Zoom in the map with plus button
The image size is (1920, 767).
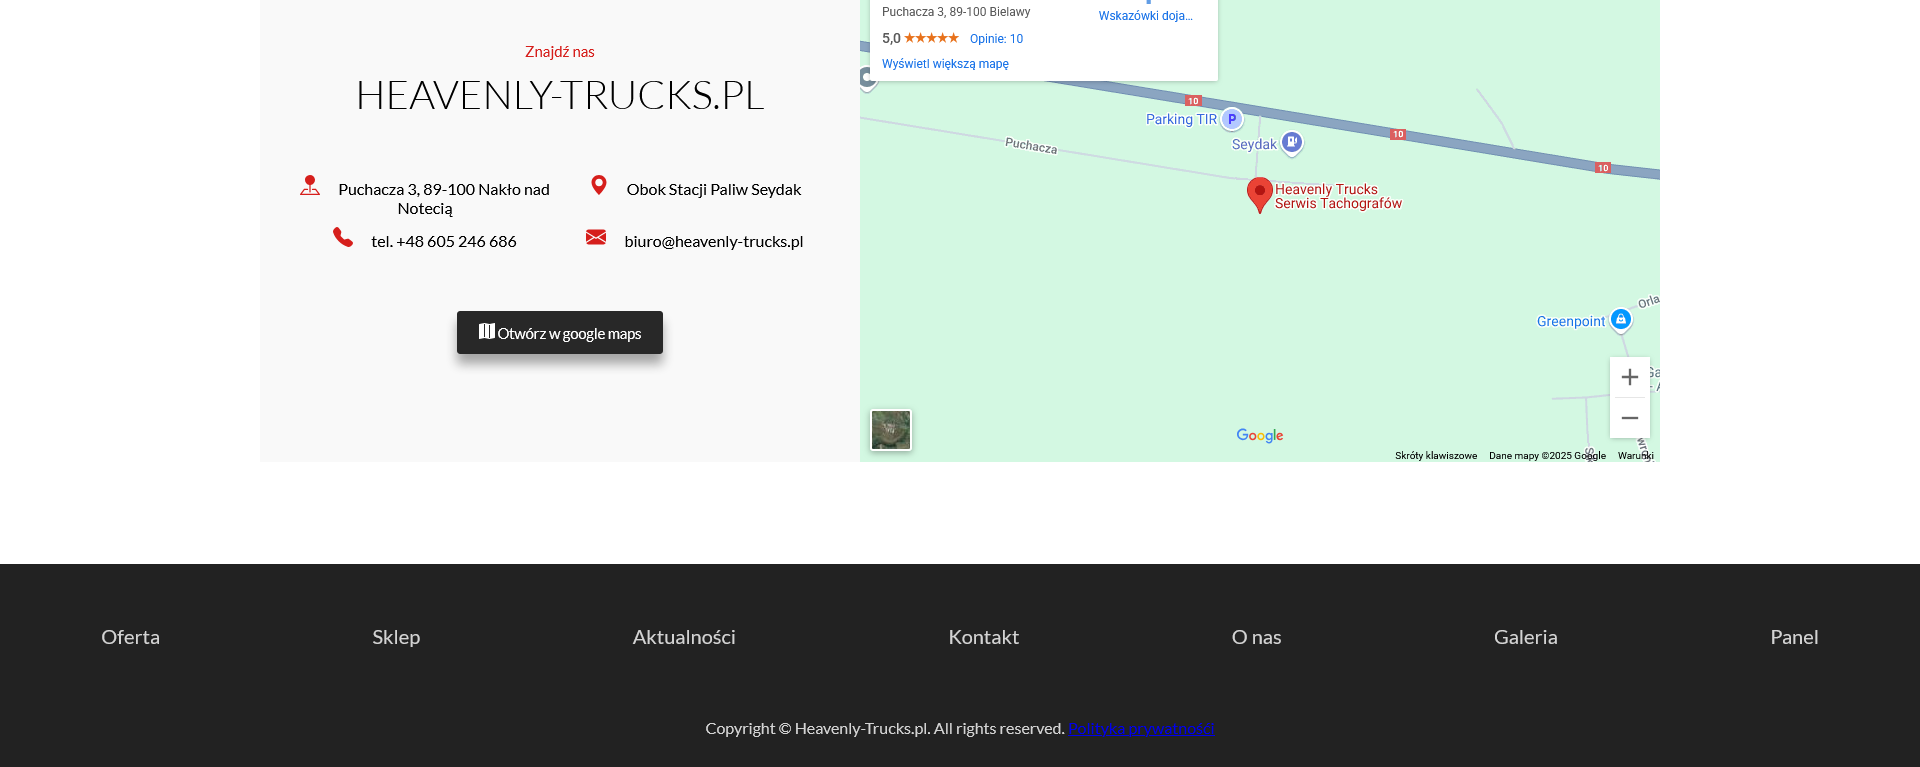(x=1630, y=377)
